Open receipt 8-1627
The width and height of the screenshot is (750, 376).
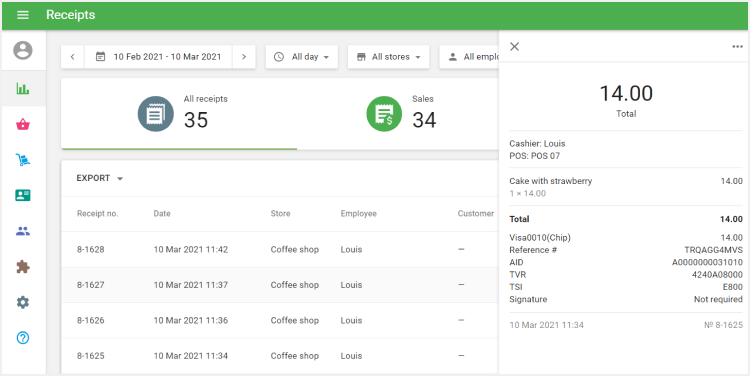[x=280, y=285]
